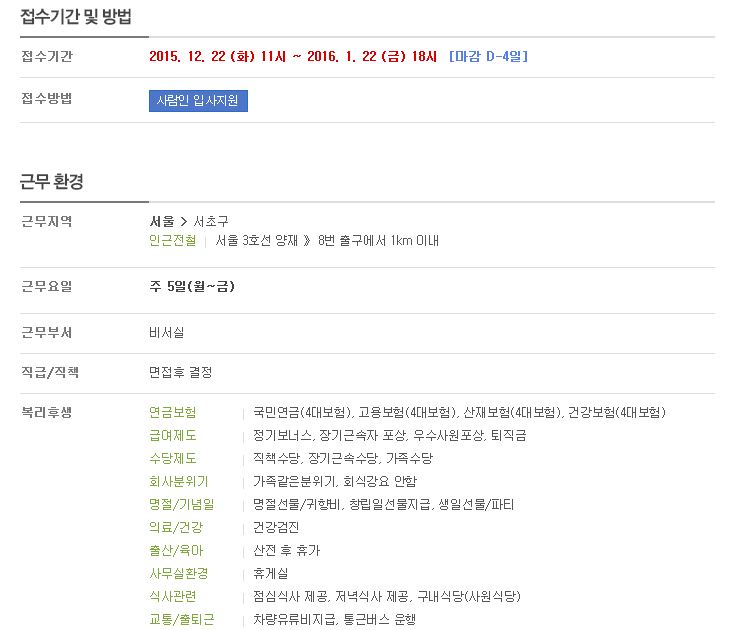Image resolution: width=745 pixels, height=630 pixels.
Task: Click the 출산/육아 benefits category
Action: [176, 550]
